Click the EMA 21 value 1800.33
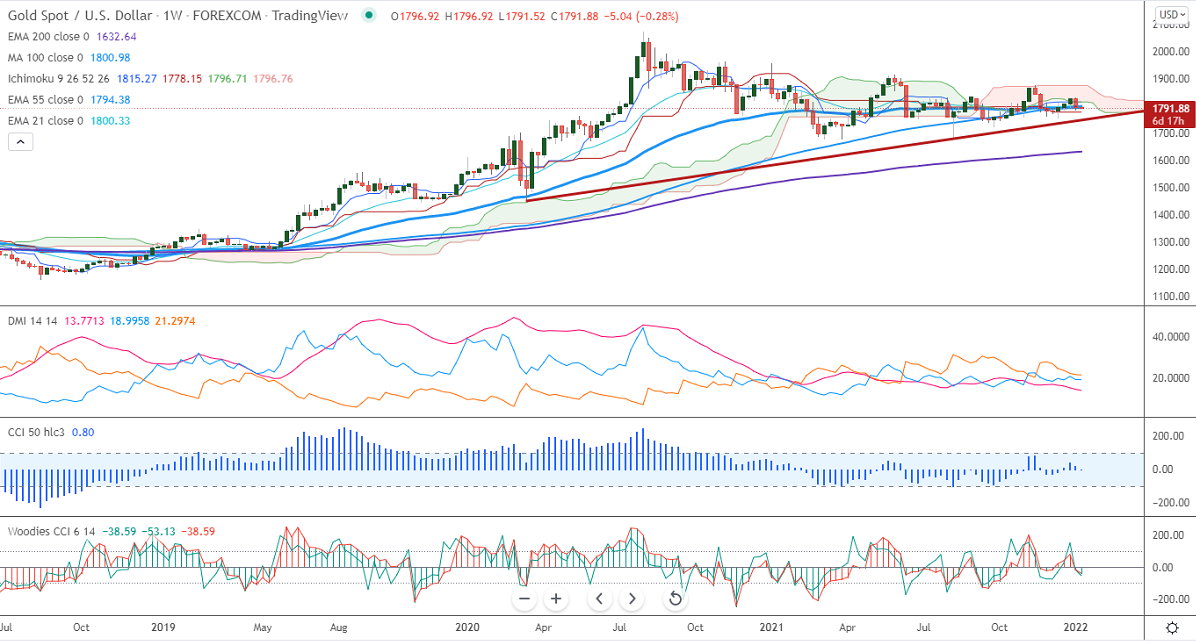Screen dimensions: 1196x644 click(x=110, y=121)
